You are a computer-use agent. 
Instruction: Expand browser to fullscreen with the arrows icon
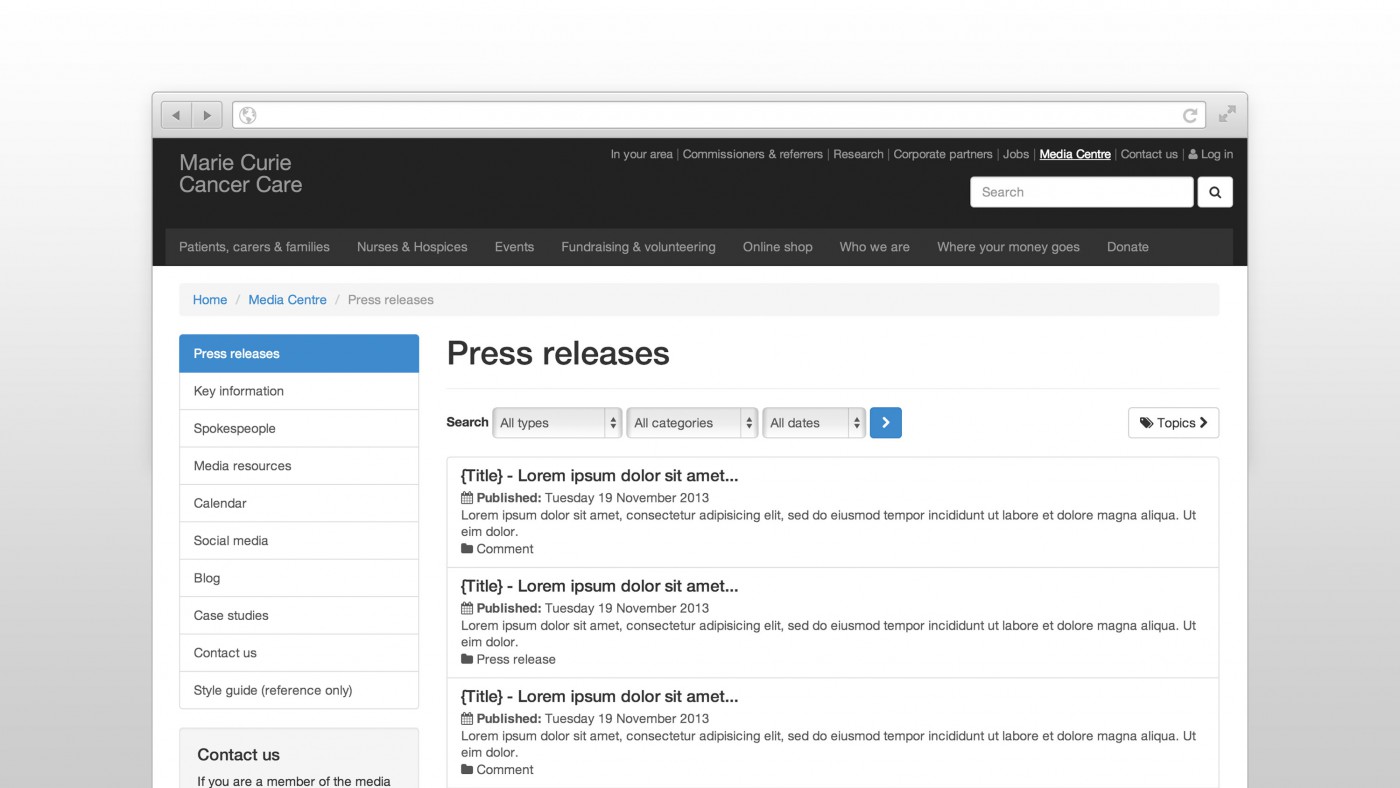tap(1227, 114)
